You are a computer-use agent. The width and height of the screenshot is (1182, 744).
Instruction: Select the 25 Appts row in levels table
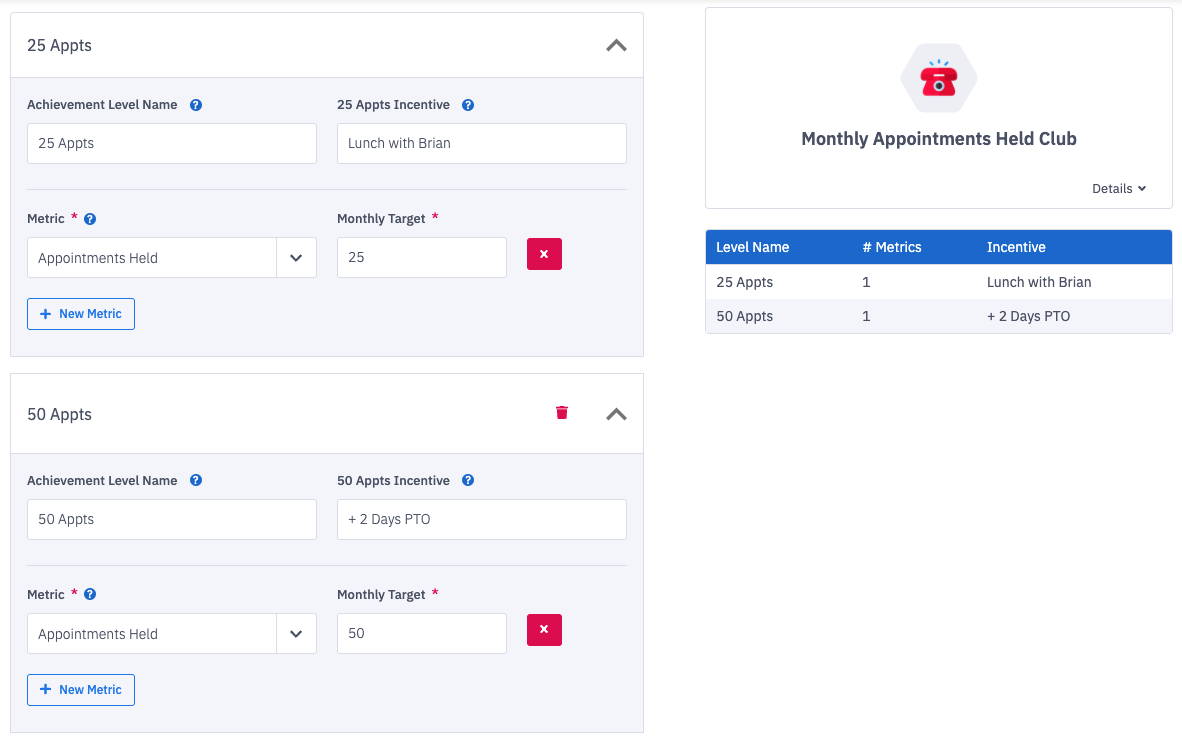938,282
